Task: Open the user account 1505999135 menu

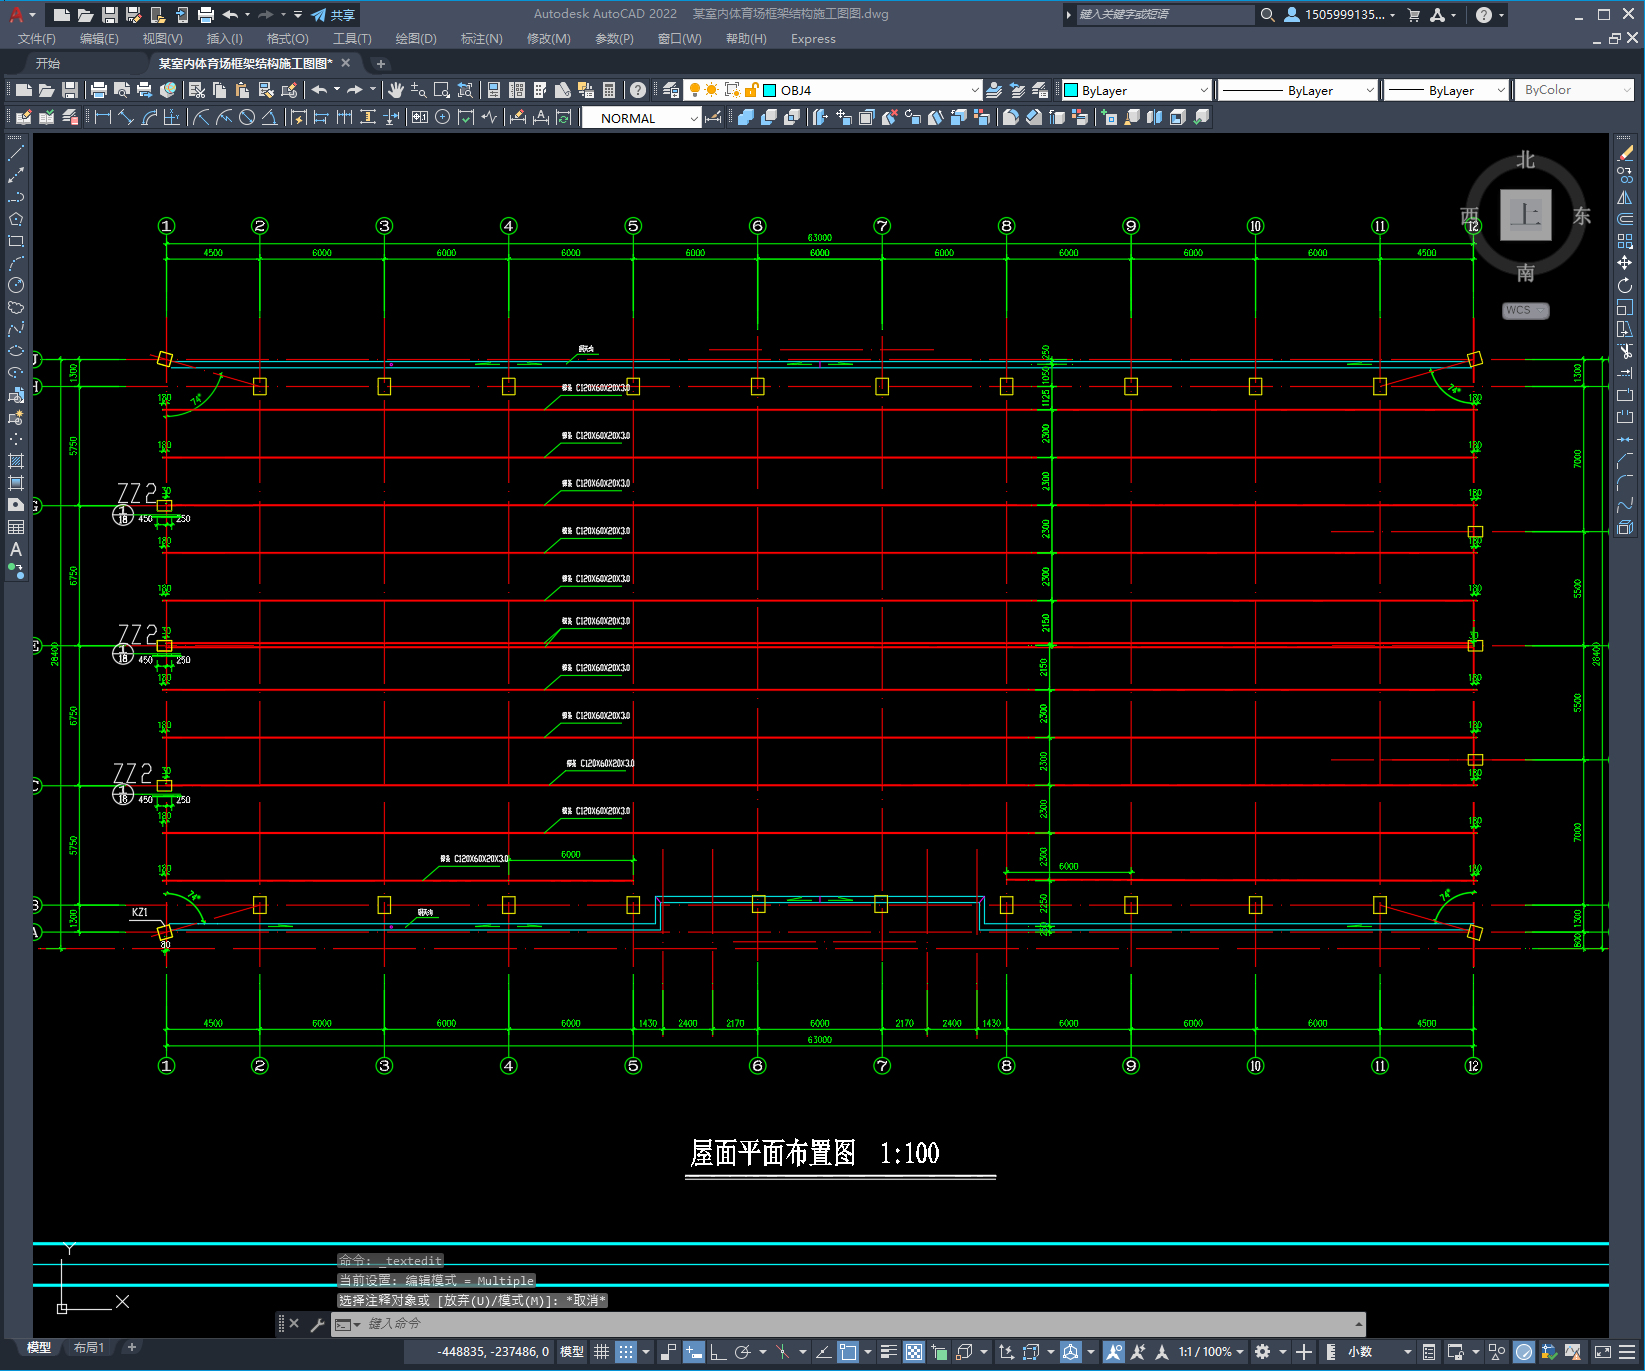Action: 1340,15
